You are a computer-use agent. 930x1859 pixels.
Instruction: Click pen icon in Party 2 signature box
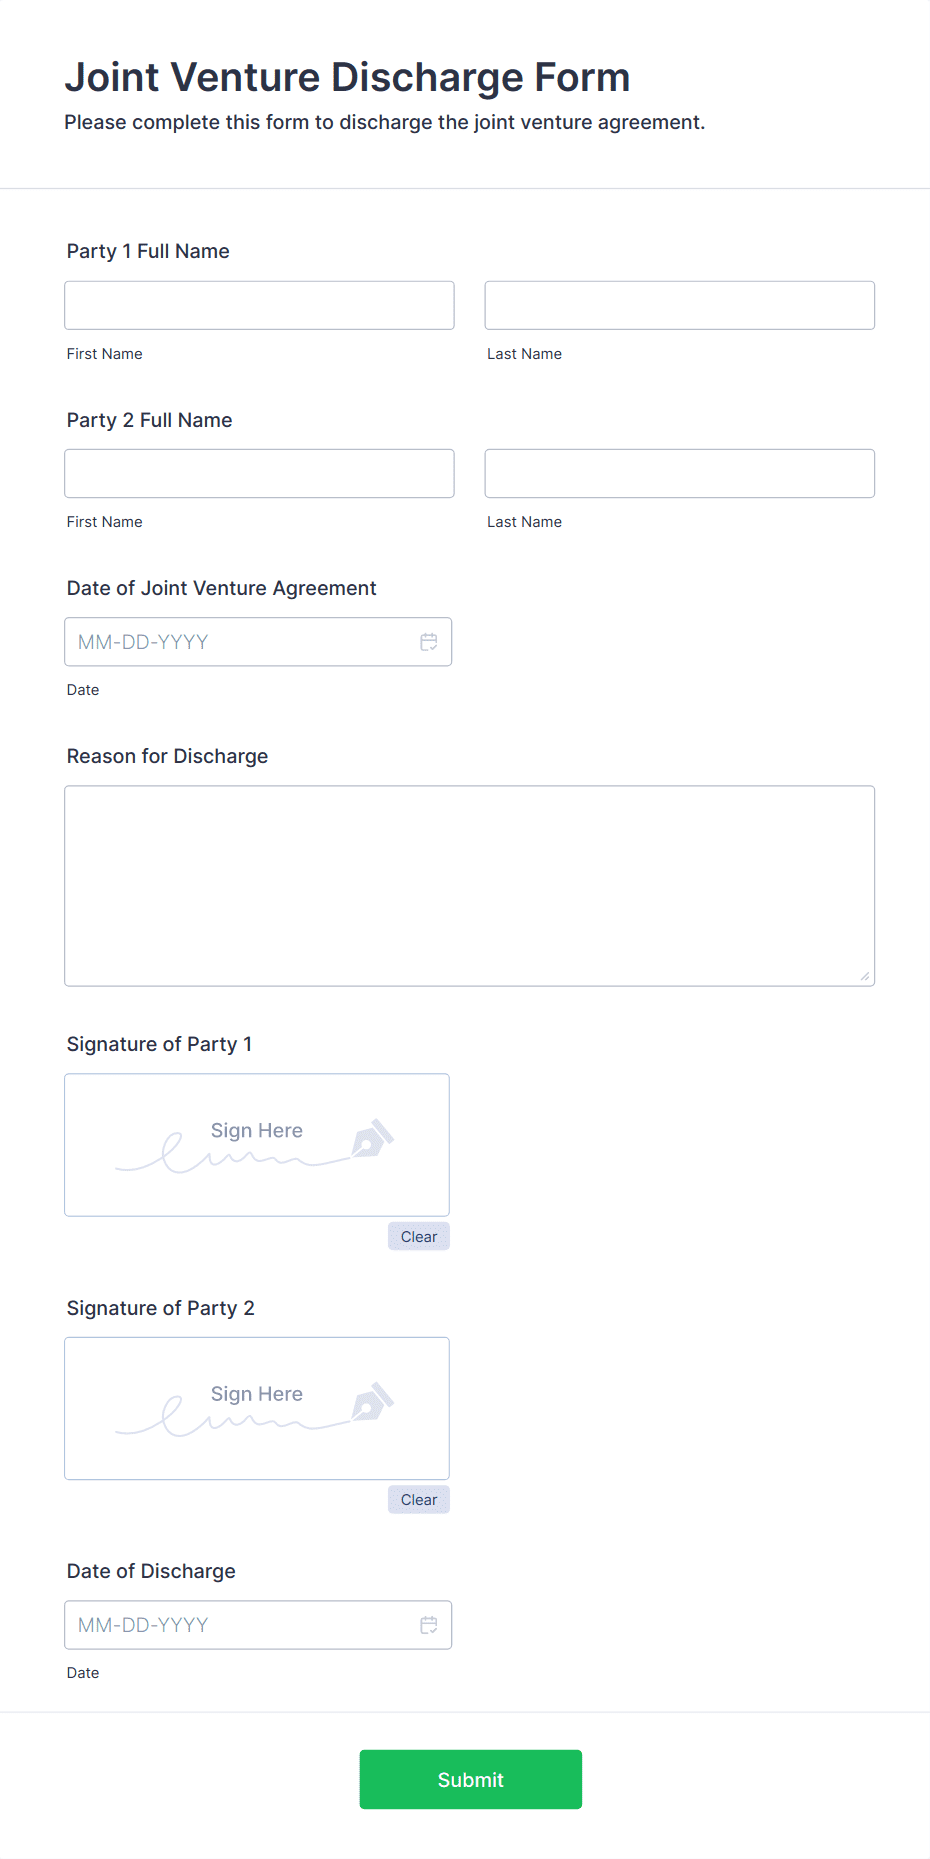[x=372, y=1402]
